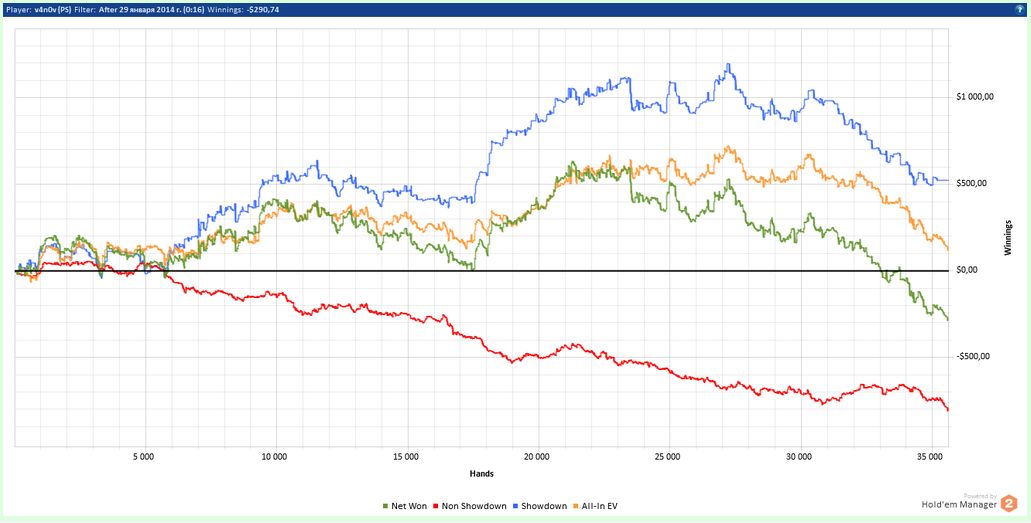Toggle the Non Showdown legend entry

point(469,506)
